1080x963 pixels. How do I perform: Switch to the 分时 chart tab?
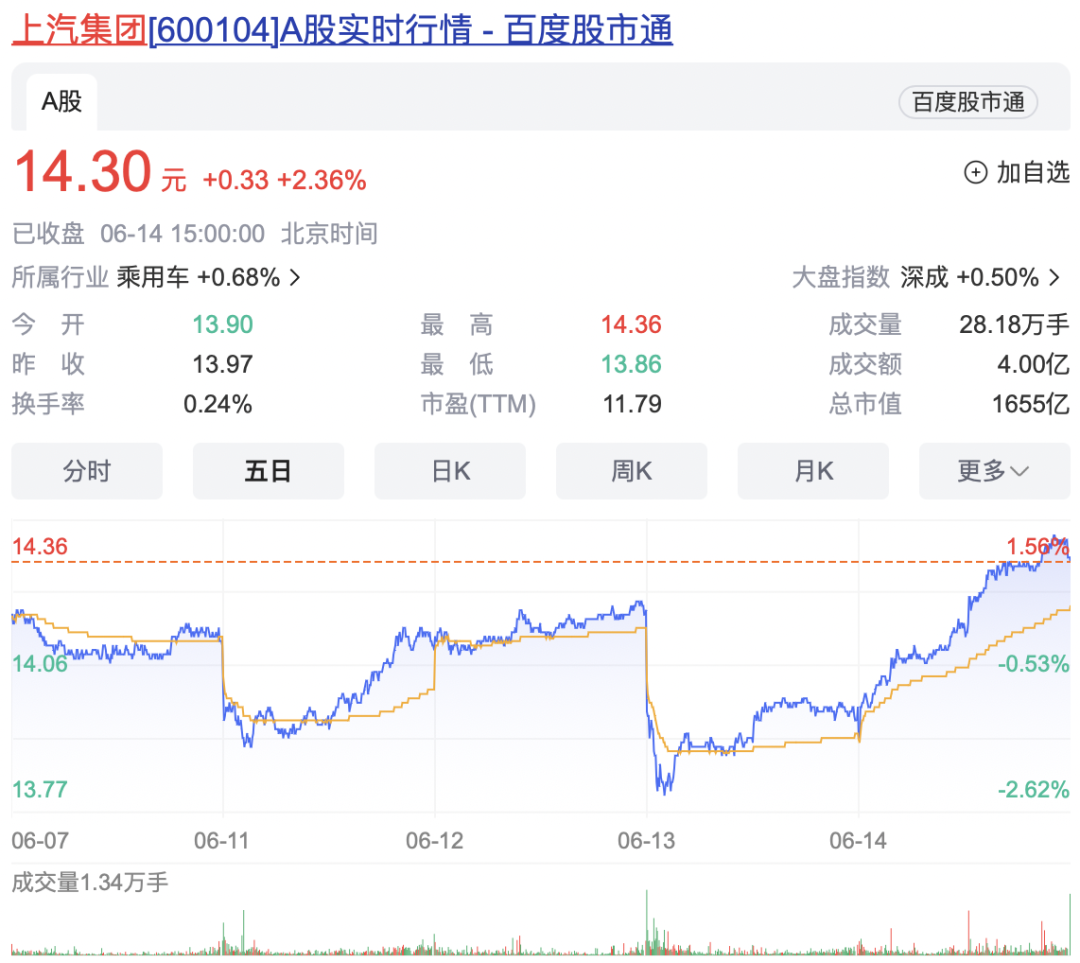click(x=87, y=471)
